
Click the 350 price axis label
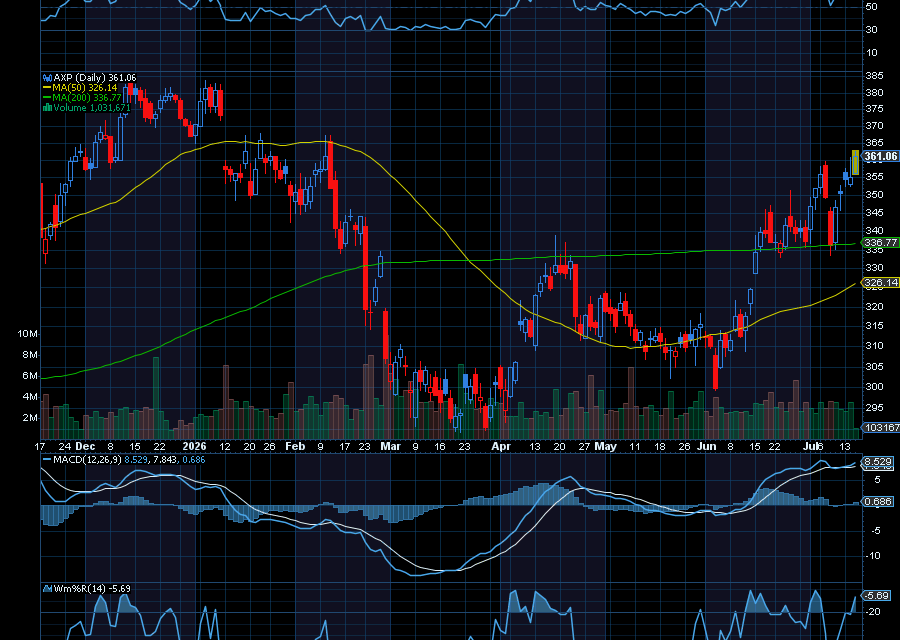pos(874,195)
